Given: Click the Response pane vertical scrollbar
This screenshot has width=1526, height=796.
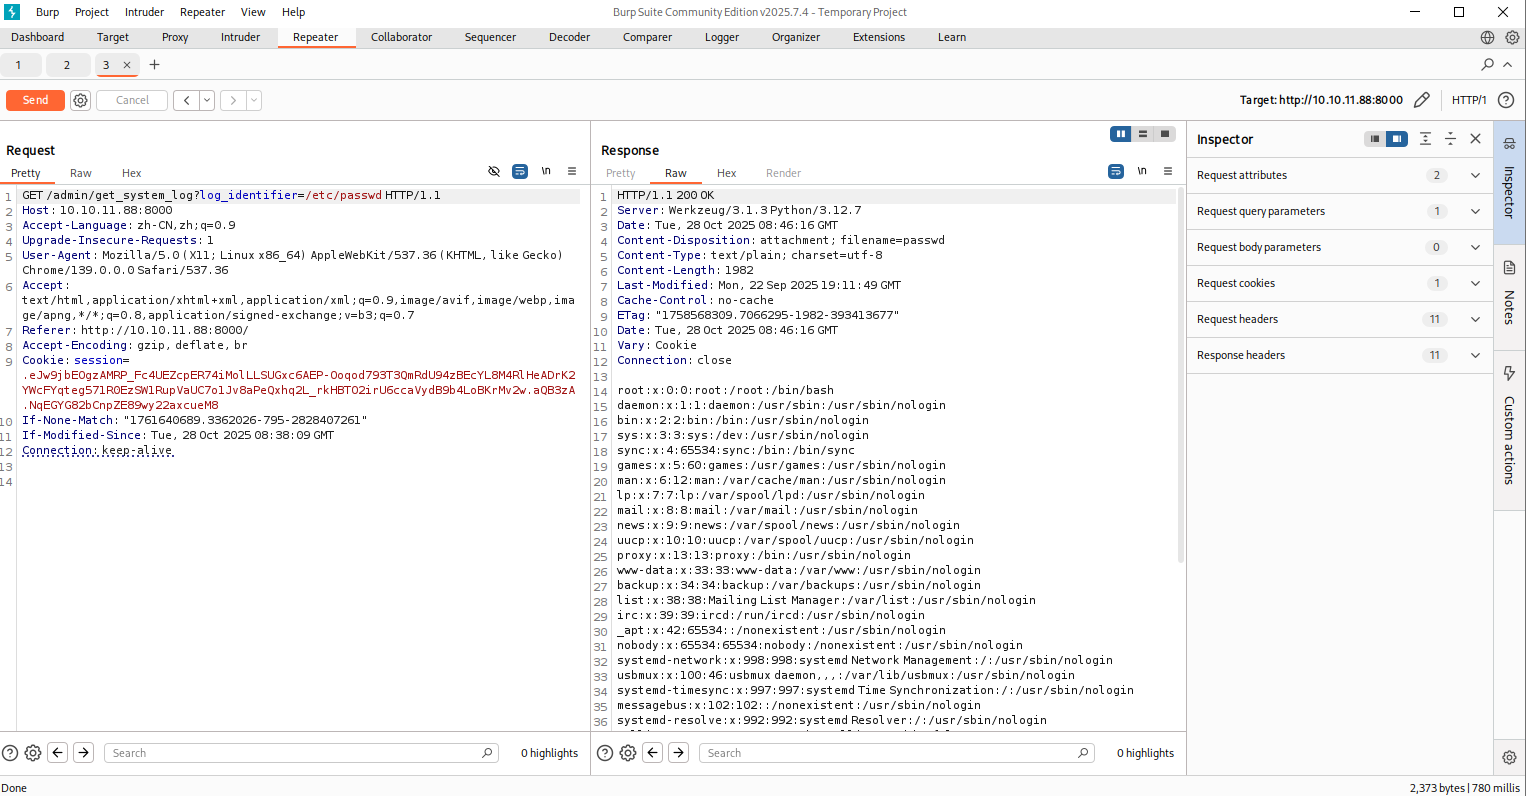Looking at the screenshot, I should (1181, 375).
